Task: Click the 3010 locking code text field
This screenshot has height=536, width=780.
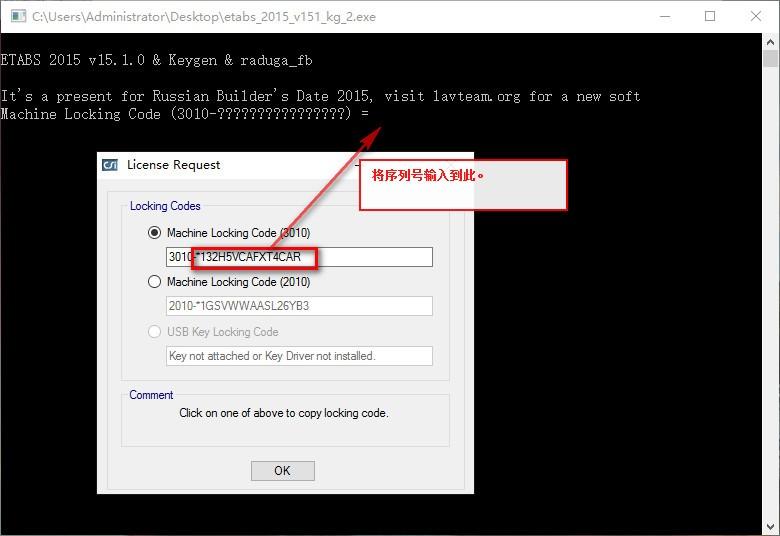Action: [x=299, y=257]
